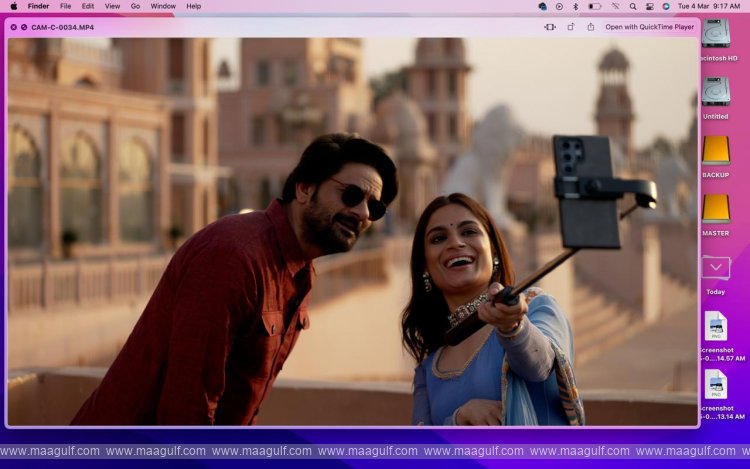
Task: Click the date and time Tue 4 Mar 9:17 AM
Action: click(708, 6)
